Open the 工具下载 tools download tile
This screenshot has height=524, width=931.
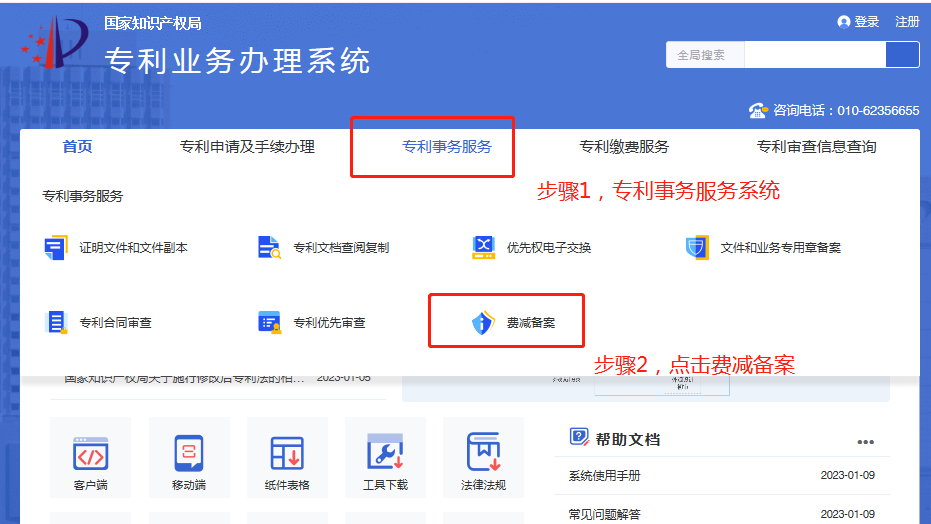coord(385,458)
